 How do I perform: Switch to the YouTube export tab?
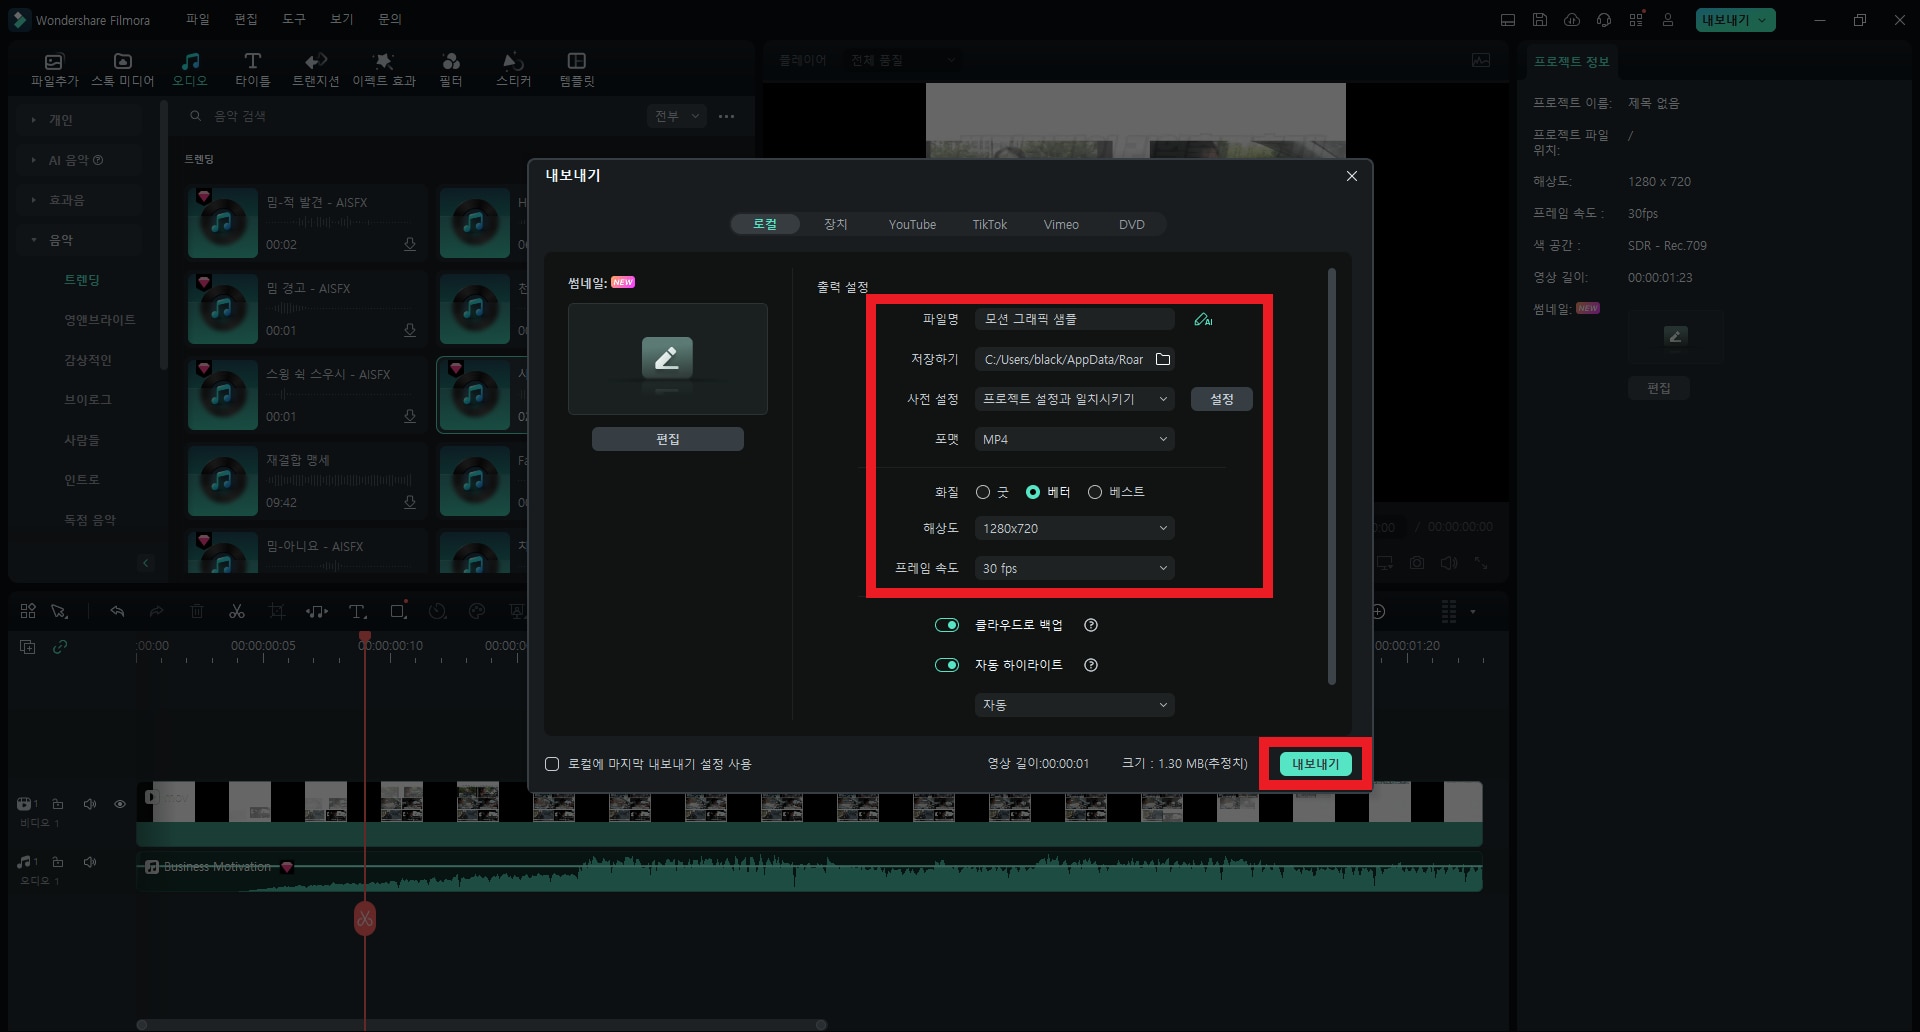[x=912, y=224]
